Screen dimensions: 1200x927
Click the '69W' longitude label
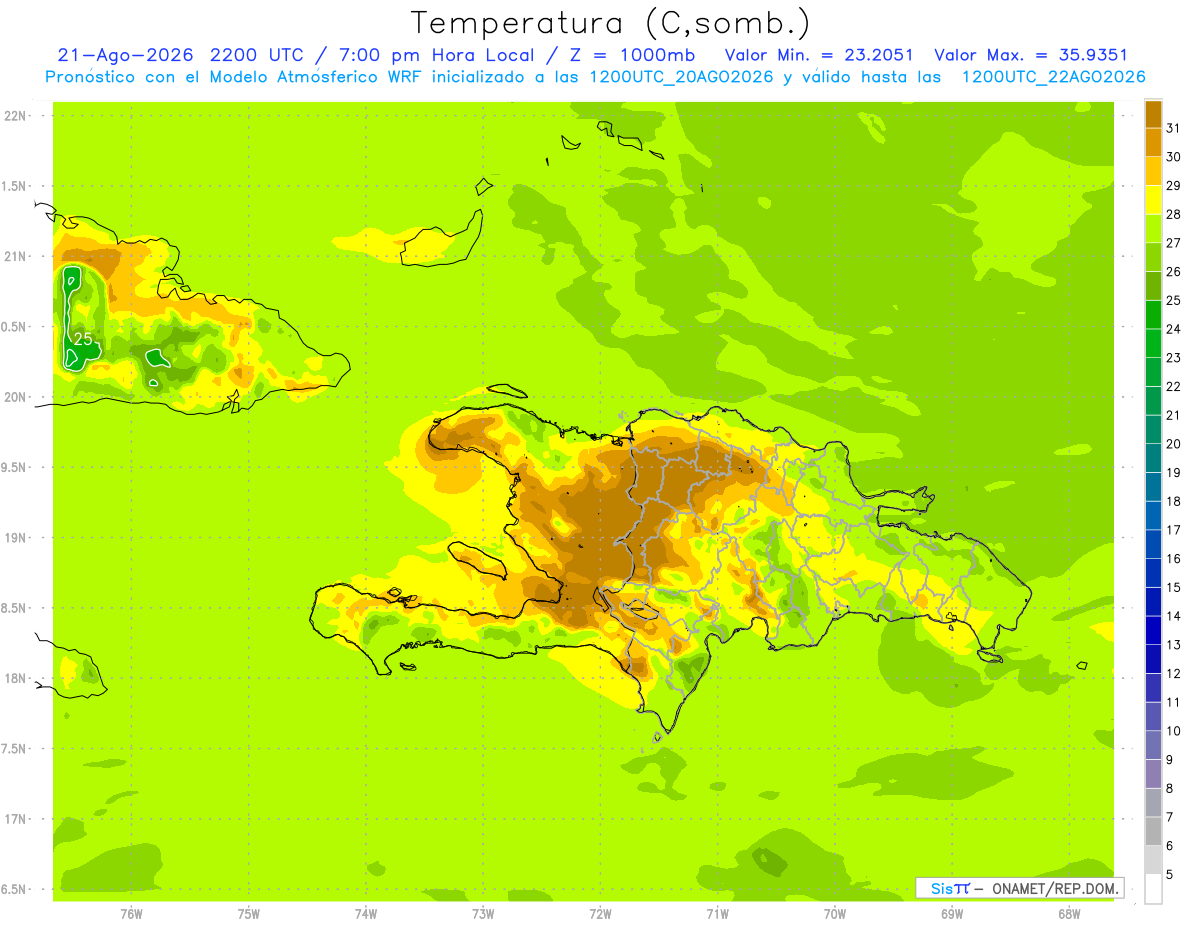click(x=952, y=914)
